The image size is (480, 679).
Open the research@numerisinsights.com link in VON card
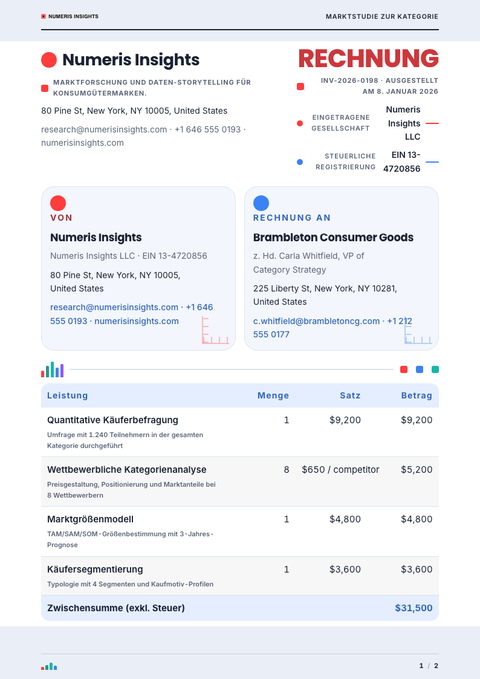click(x=114, y=307)
